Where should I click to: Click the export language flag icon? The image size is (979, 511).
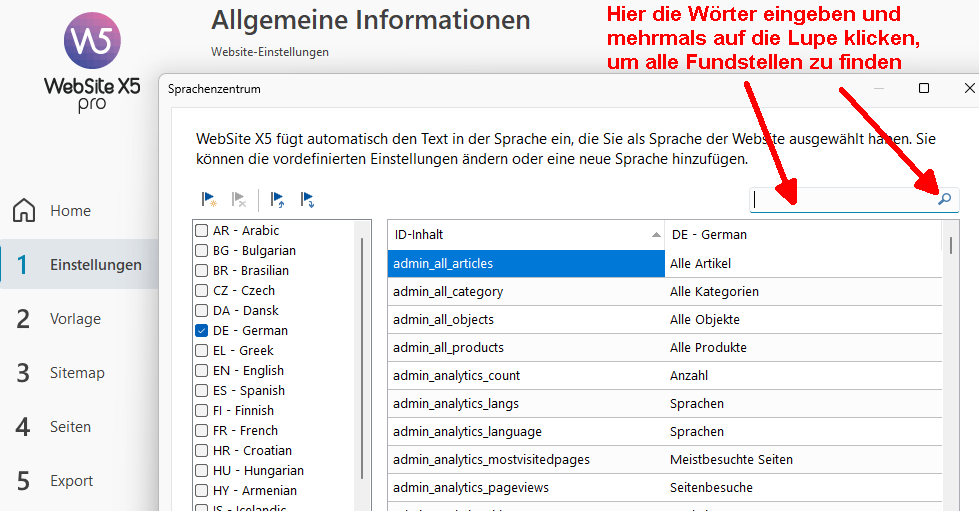coord(308,200)
